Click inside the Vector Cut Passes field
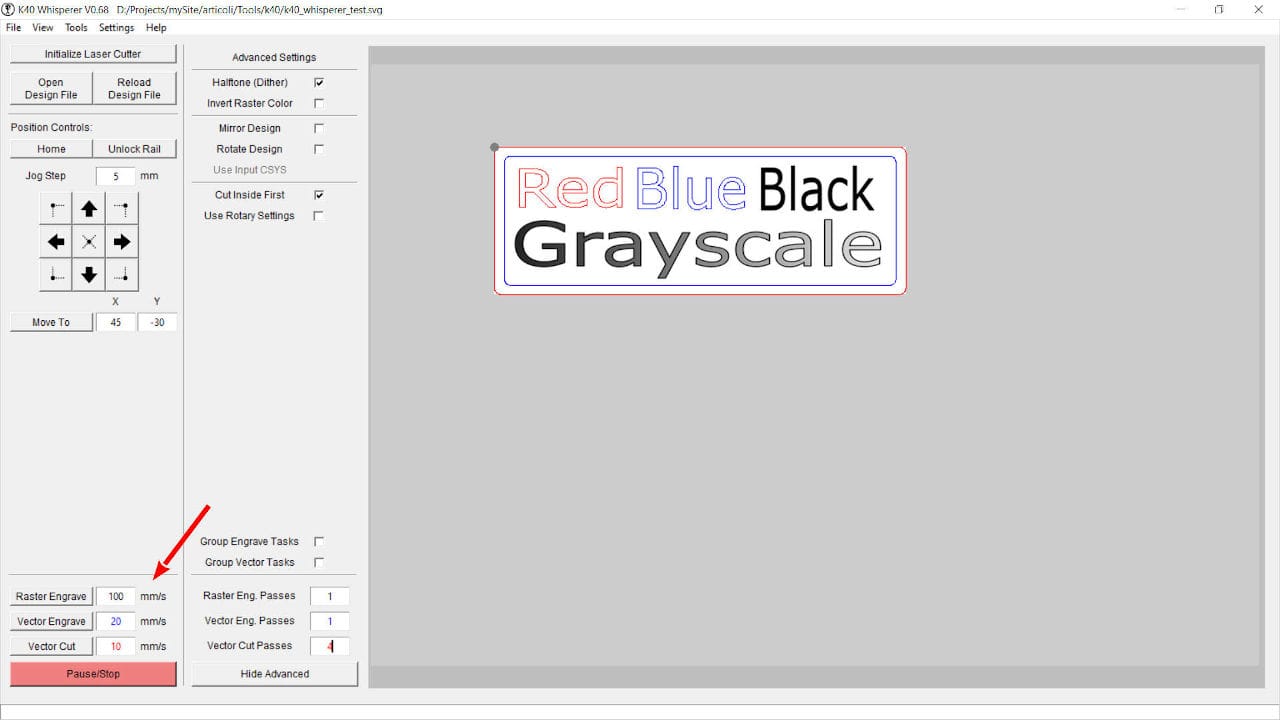The height and width of the screenshot is (720, 1280). 329,645
